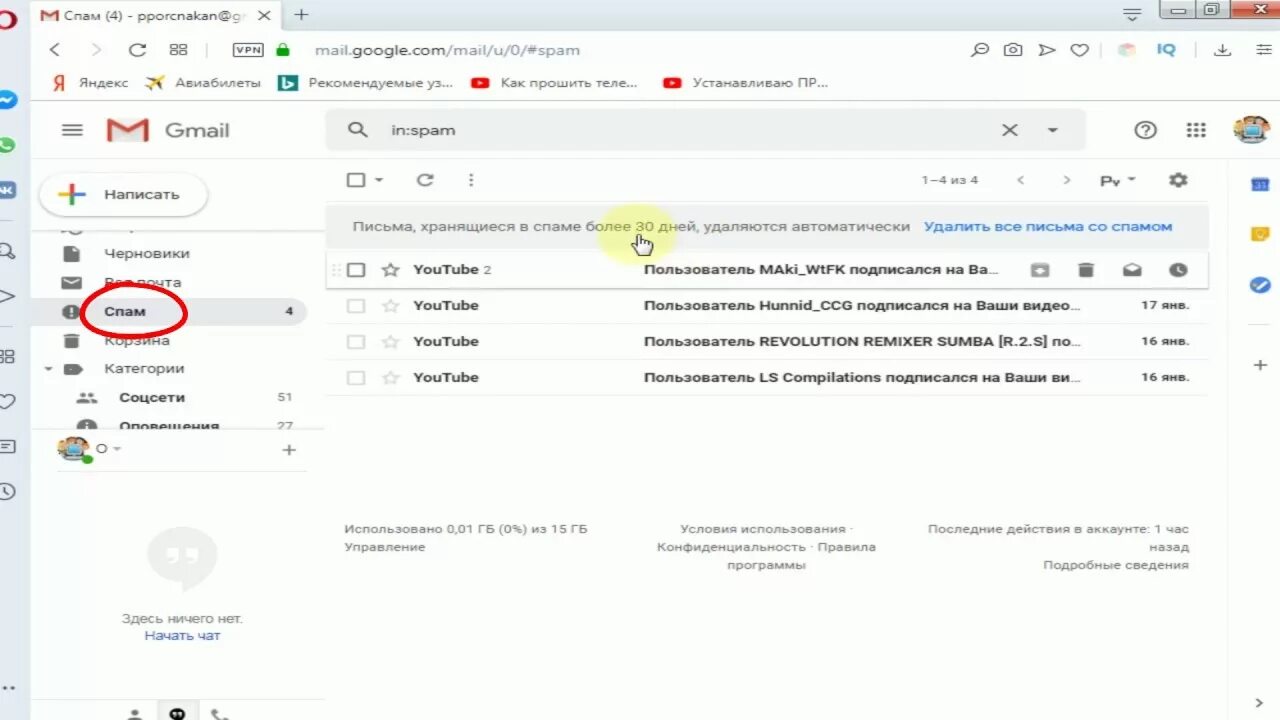Image resolution: width=1280 pixels, height=720 pixels.
Task: Open Google Keep in side panel
Action: 1260,234
